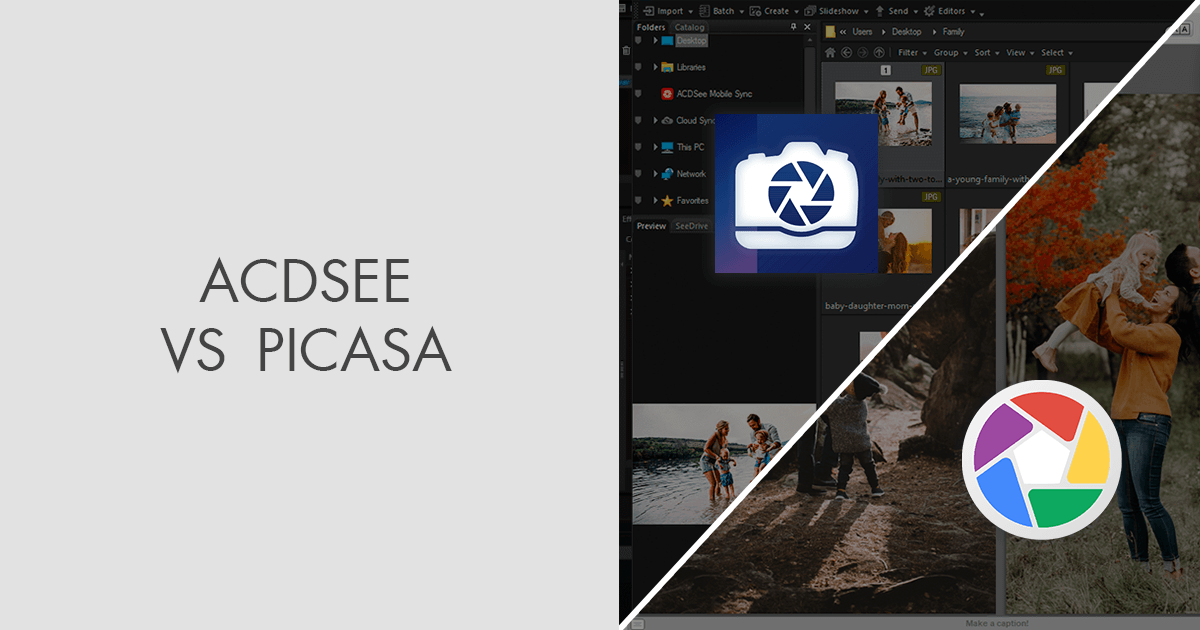Click the Send icon in the toolbar
The height and width of the screenshot is (630, 1200).
click(x=879, y=11)
